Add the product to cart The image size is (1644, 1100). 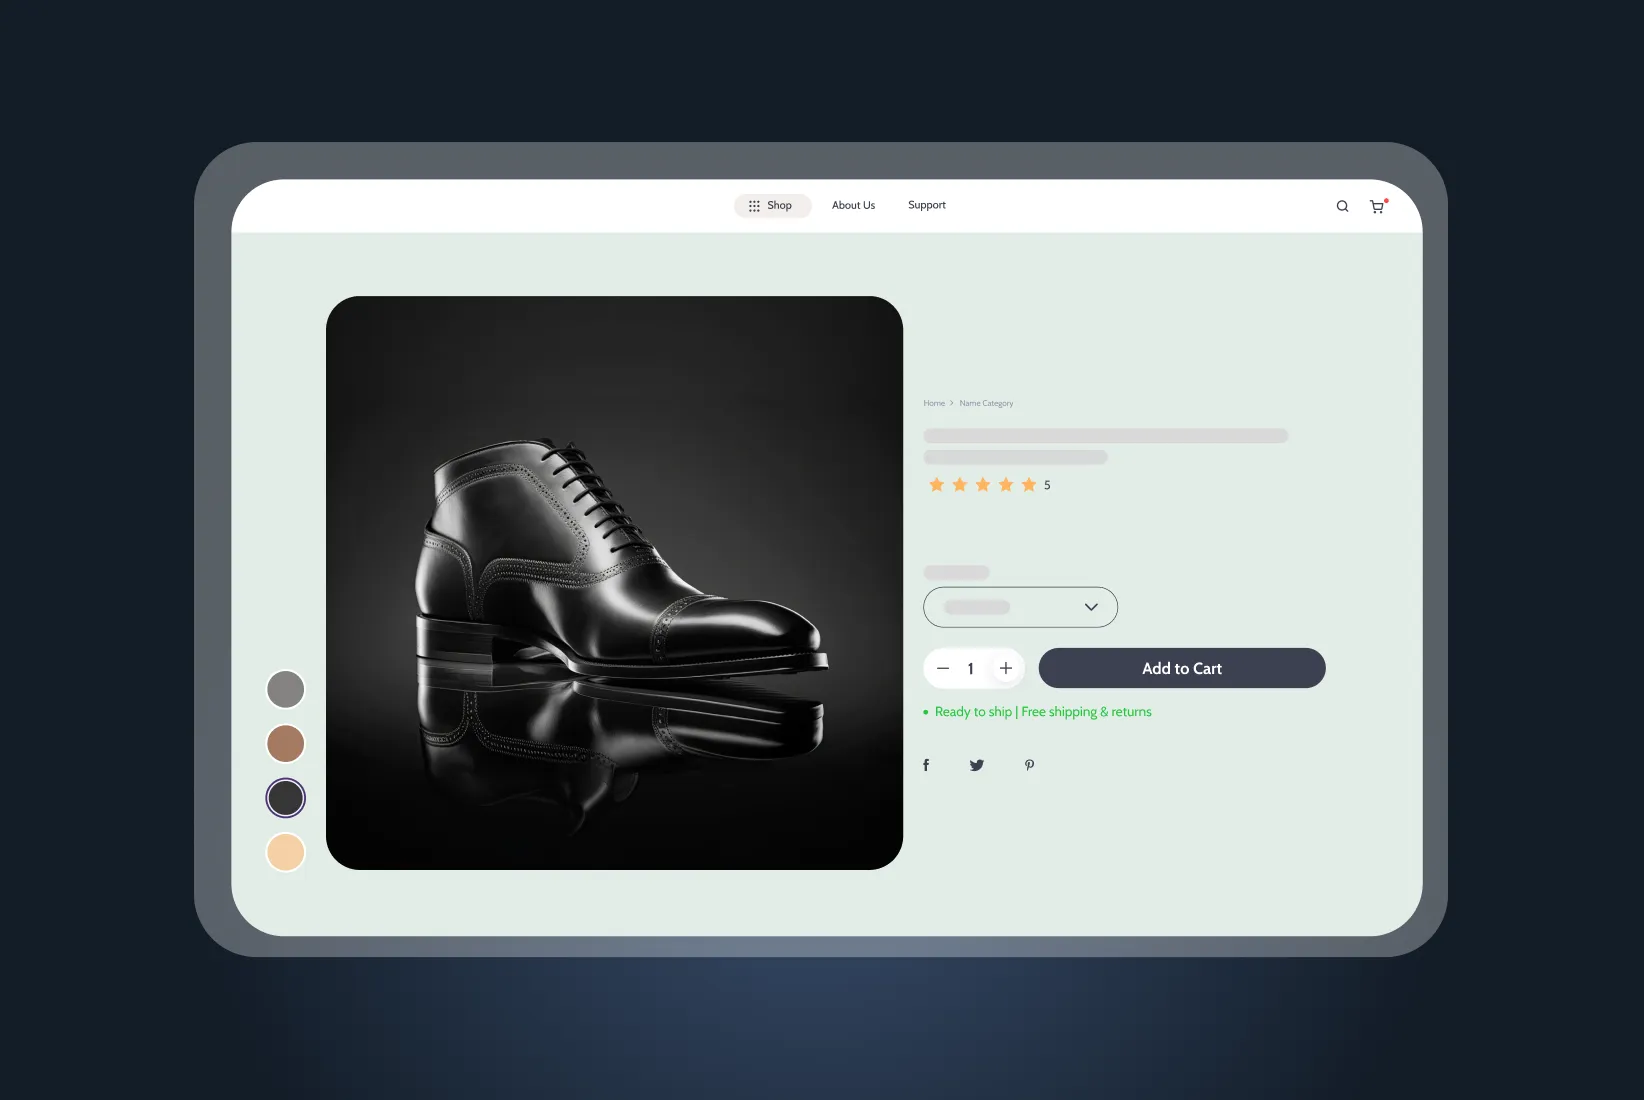[1182, 668]
